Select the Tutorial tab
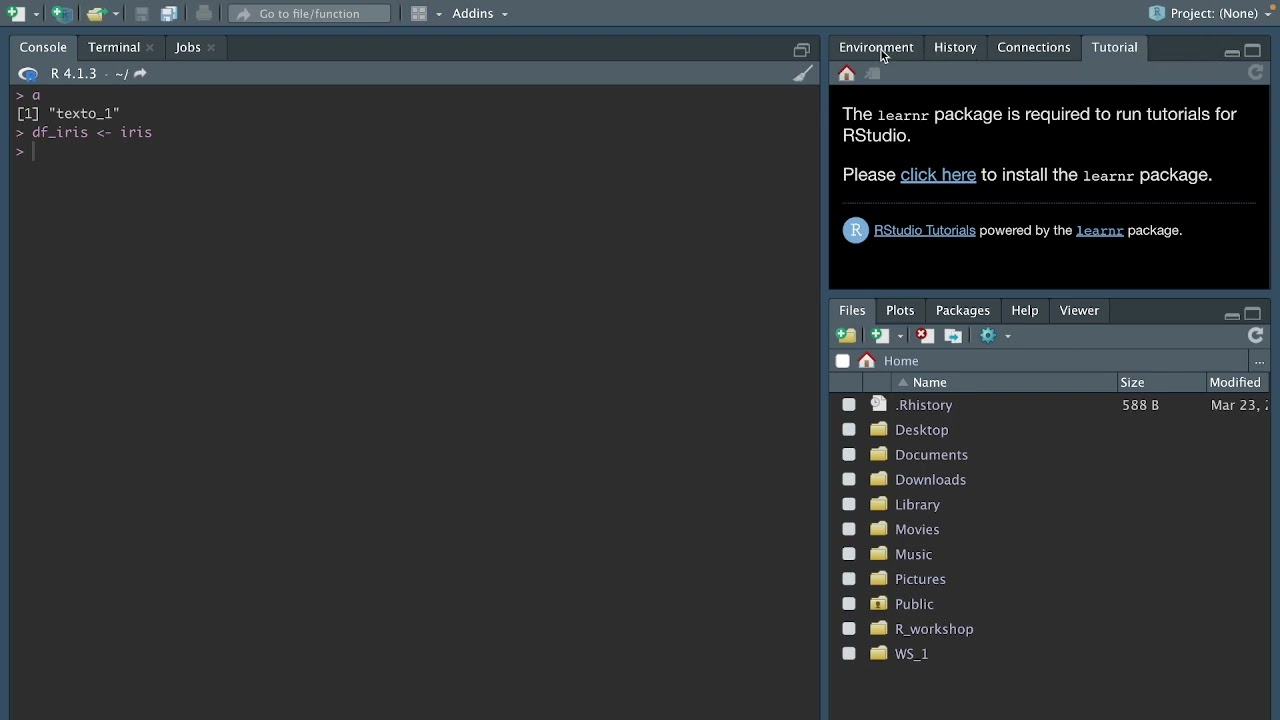This screenshot has height=720, width=1280. pos(1114,47)
